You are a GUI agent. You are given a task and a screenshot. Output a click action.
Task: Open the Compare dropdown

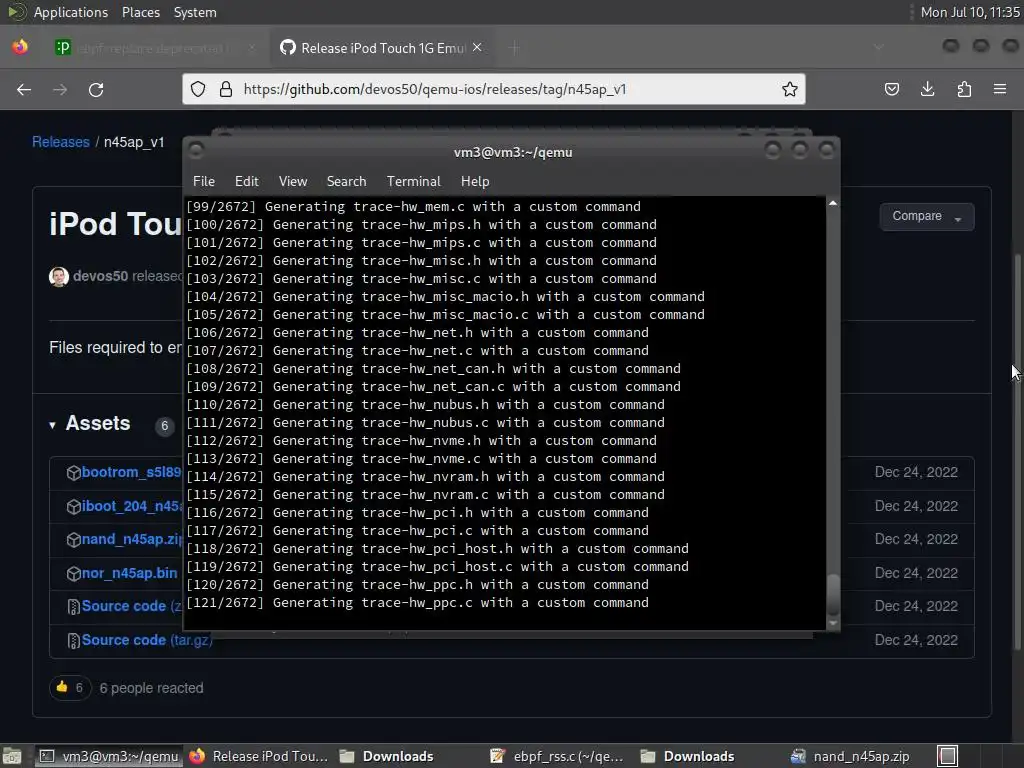pos(927,216)
